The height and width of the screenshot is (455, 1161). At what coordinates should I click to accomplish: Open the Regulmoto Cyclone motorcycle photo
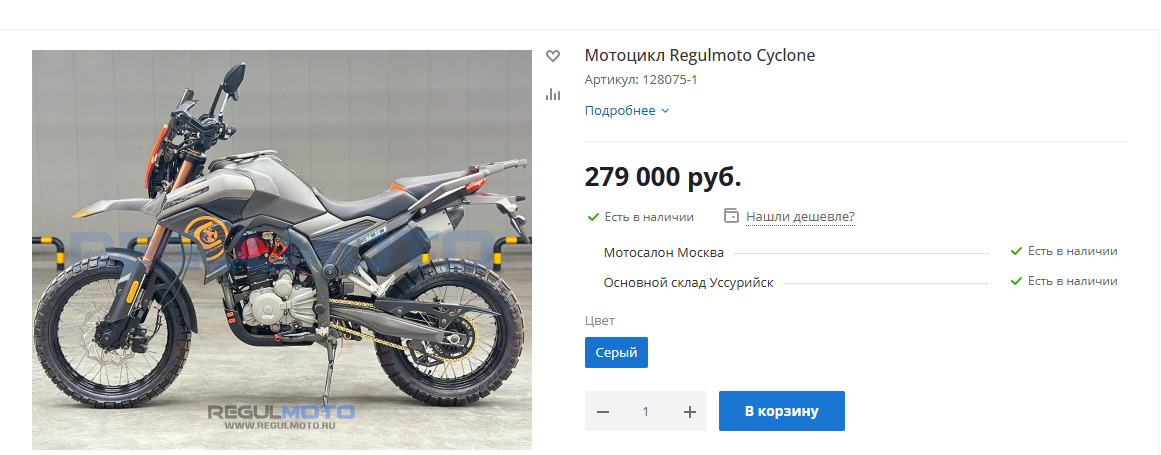coord(281,250)
